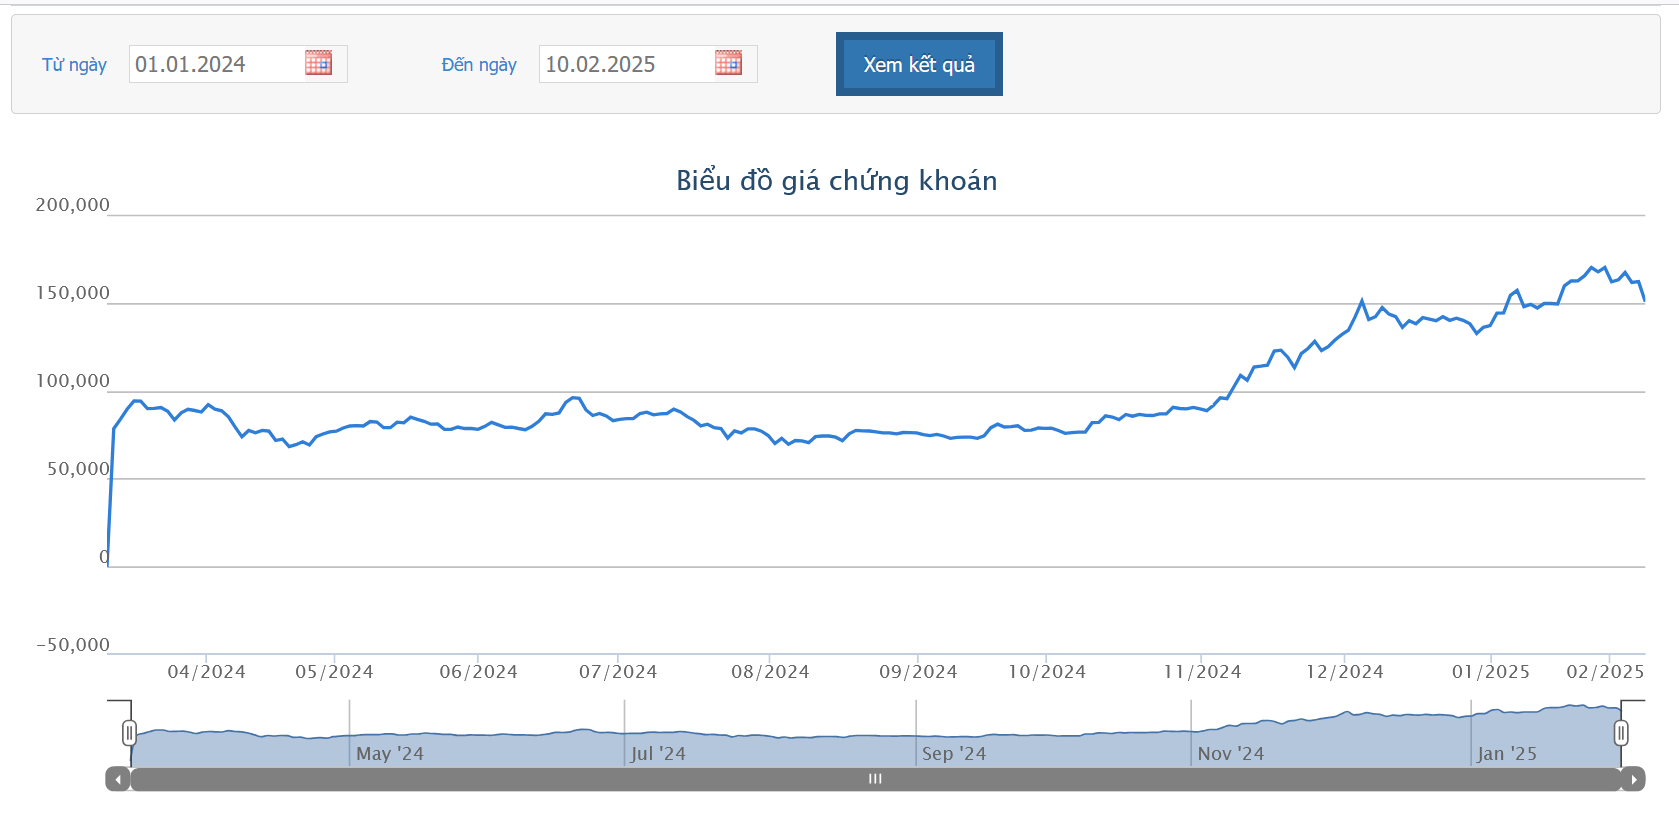Click the 07/2024 x-axis label
The width and height of the screenshot is (1679, 822).
tap(618, 672)
